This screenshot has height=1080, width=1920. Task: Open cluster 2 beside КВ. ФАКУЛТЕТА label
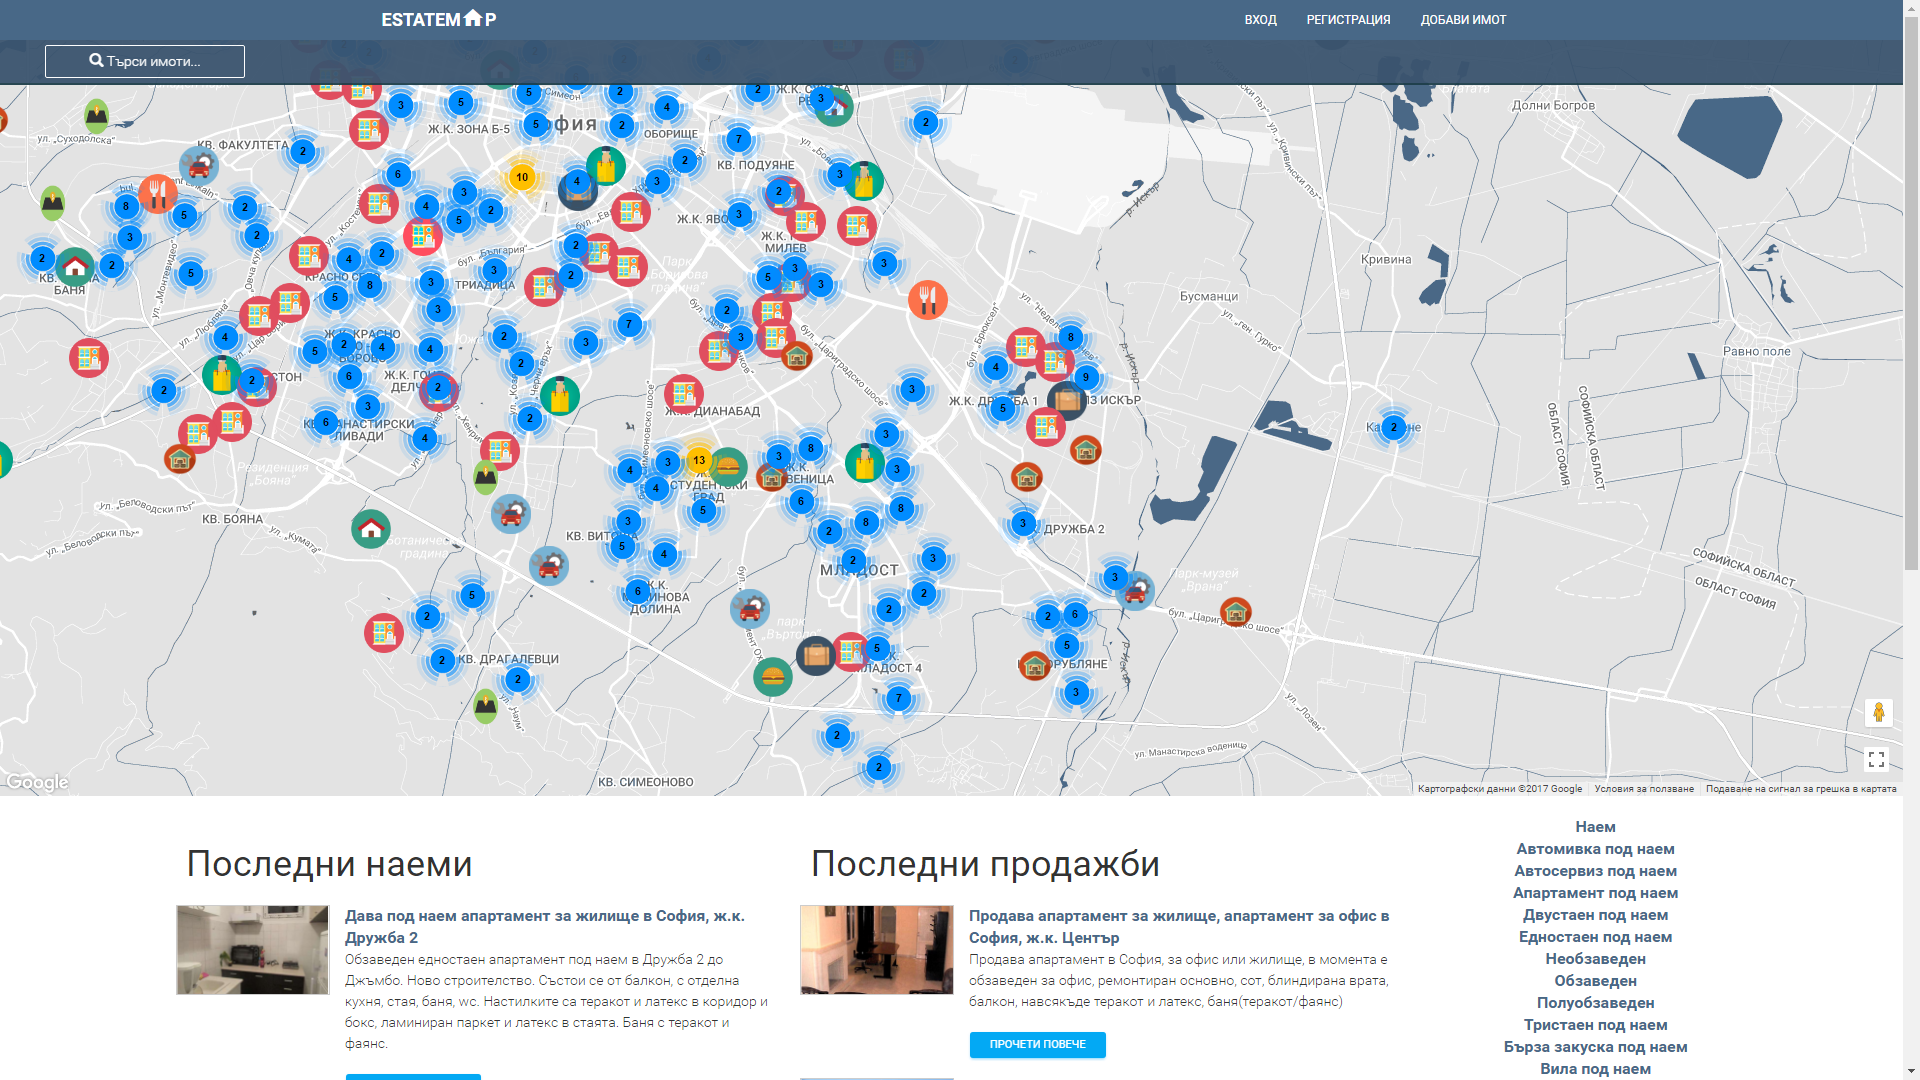pos(303,152)
